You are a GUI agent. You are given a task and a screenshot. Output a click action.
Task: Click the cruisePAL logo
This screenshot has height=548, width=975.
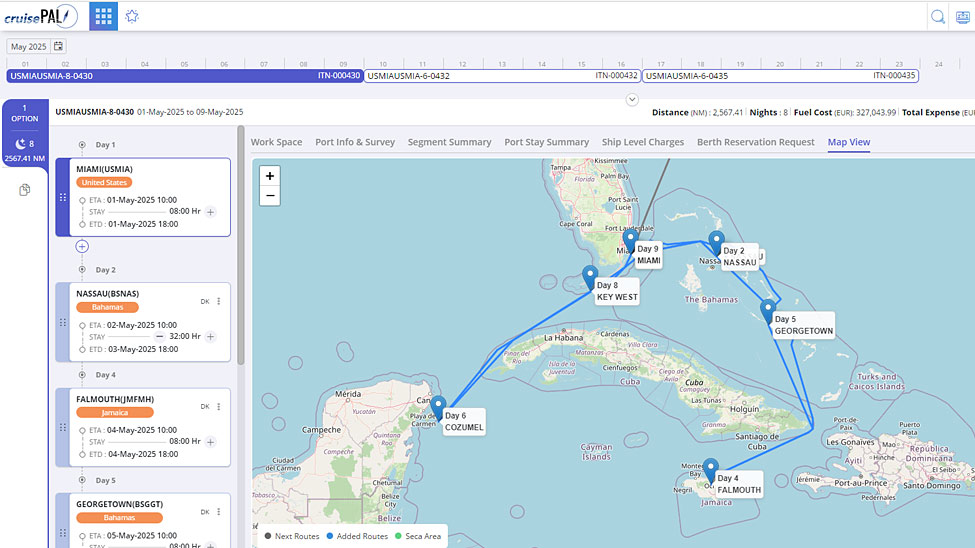(41, 16)
